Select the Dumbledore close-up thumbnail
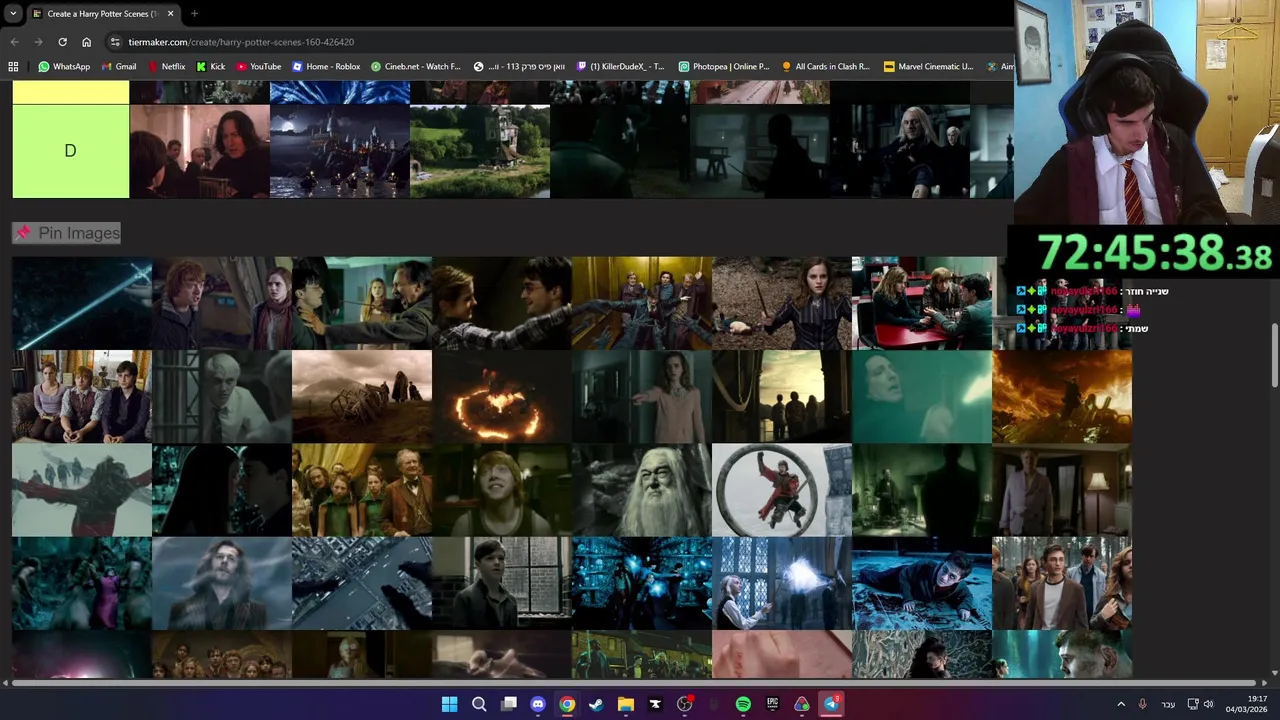1280x720 pixels. pyautogui.click(x=642, y=490)
